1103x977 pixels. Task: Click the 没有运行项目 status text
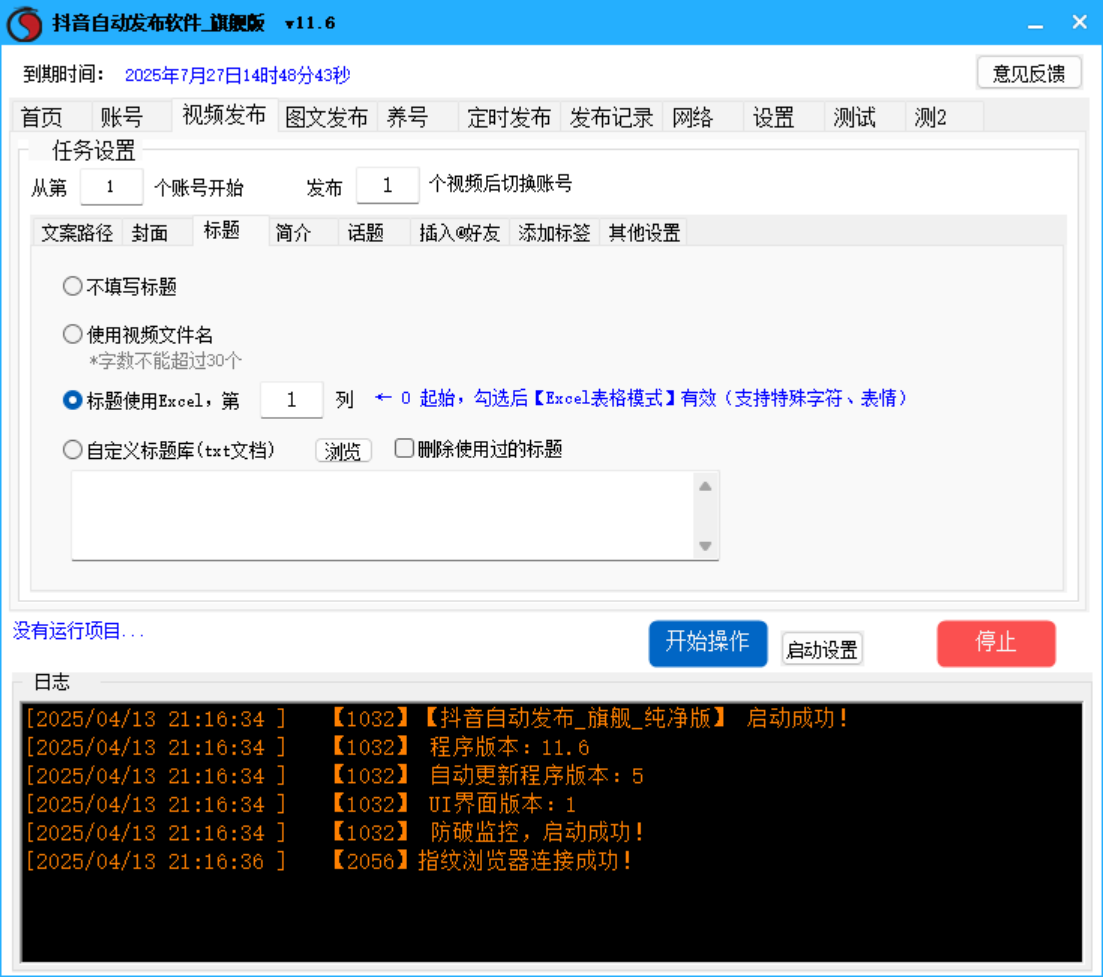click(78, 631)
